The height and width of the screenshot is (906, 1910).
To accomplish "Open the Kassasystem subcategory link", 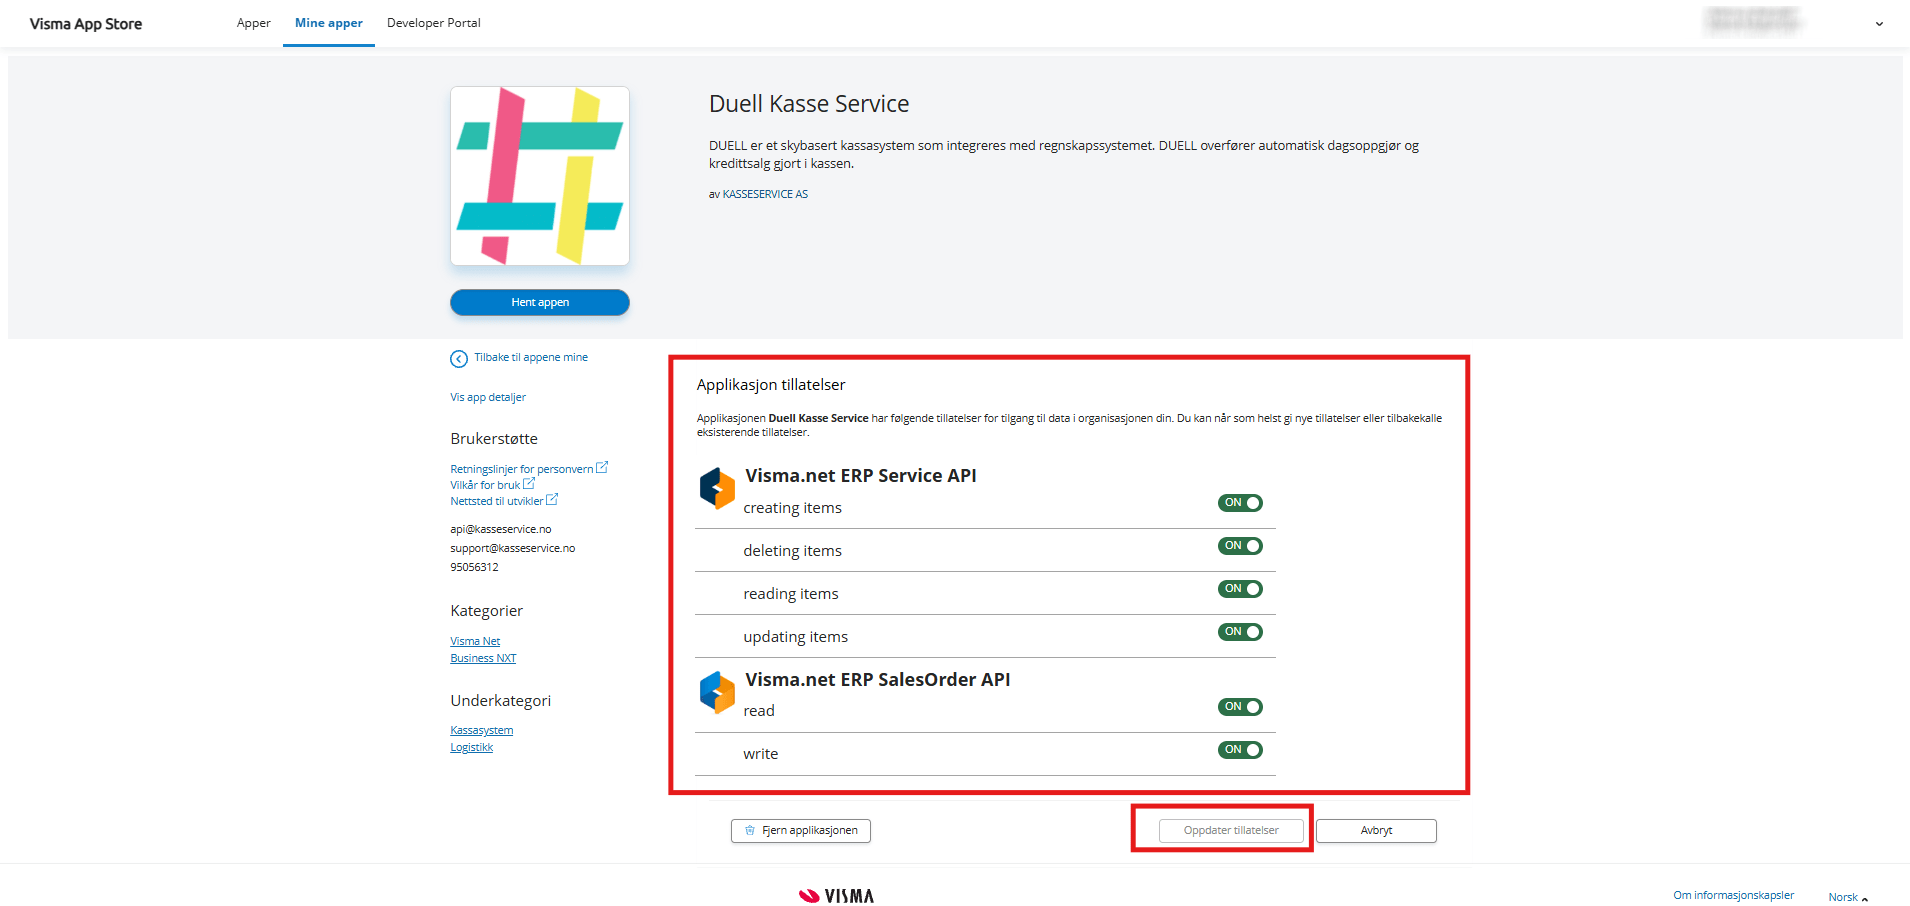I will (481, 731).
